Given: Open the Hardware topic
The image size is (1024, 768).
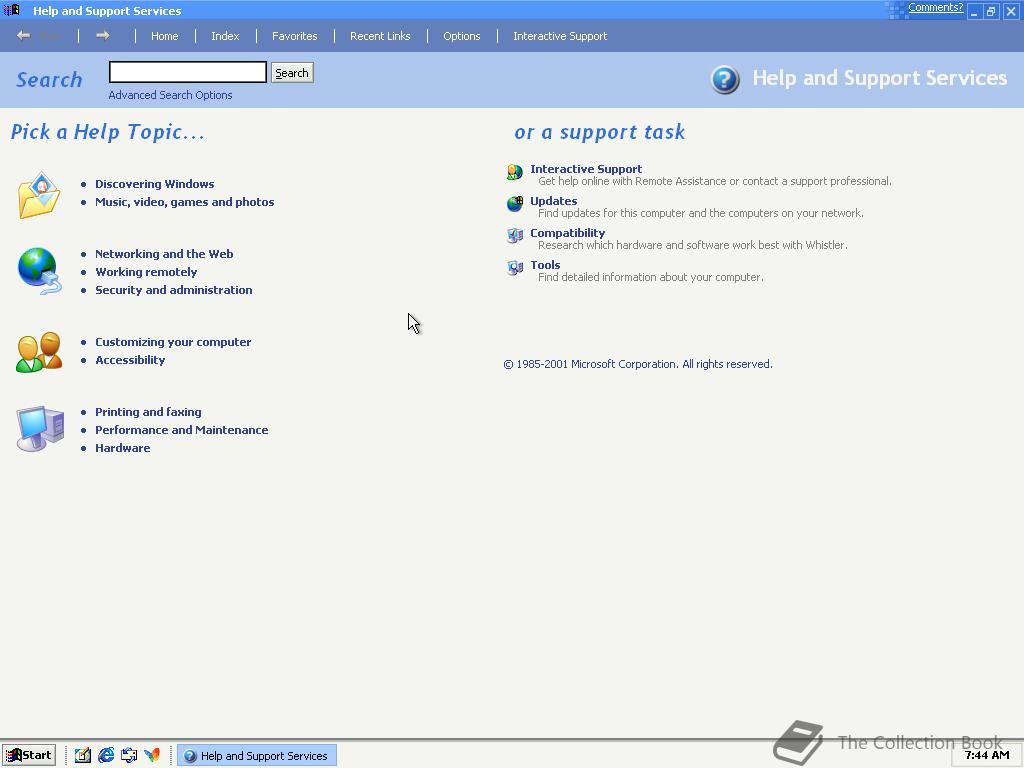Looking at the screenshot, I should click(123, 448).
